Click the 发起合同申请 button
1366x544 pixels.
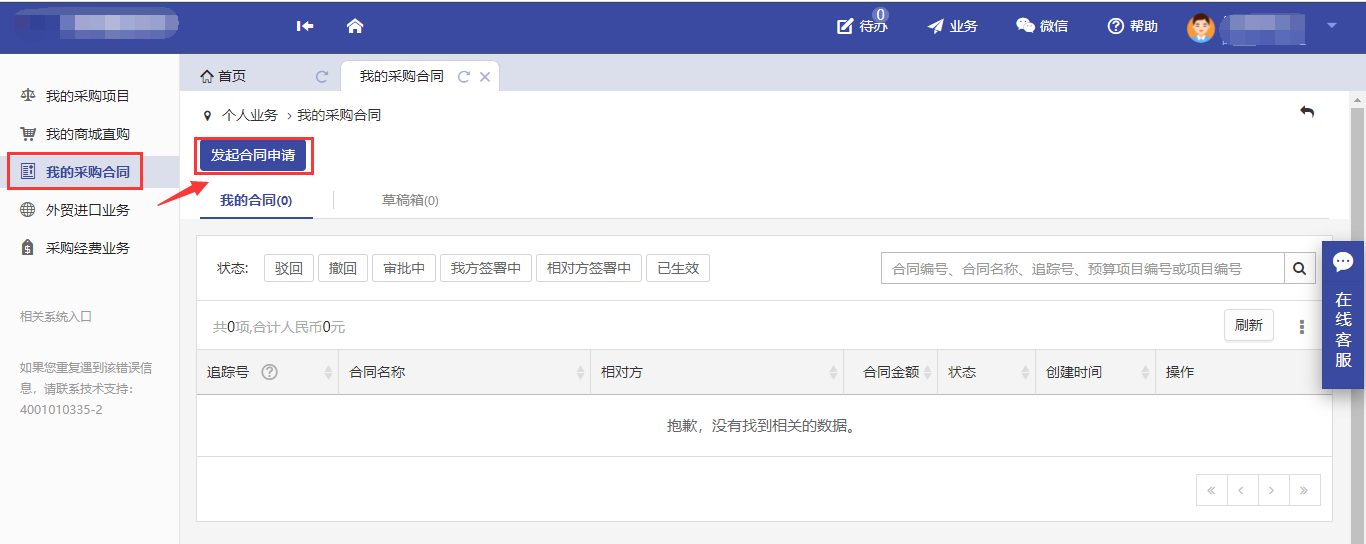pyautogui.click(x=252, y=155)
